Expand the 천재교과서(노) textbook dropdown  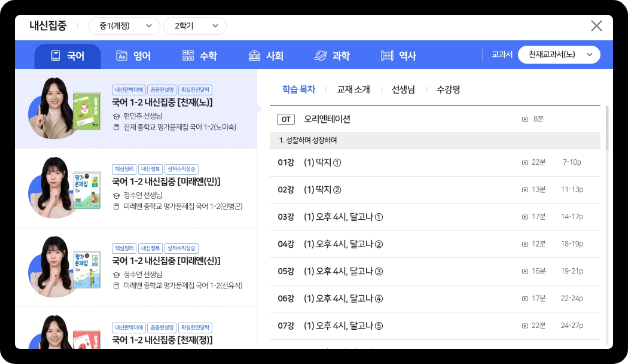point(559,55)
